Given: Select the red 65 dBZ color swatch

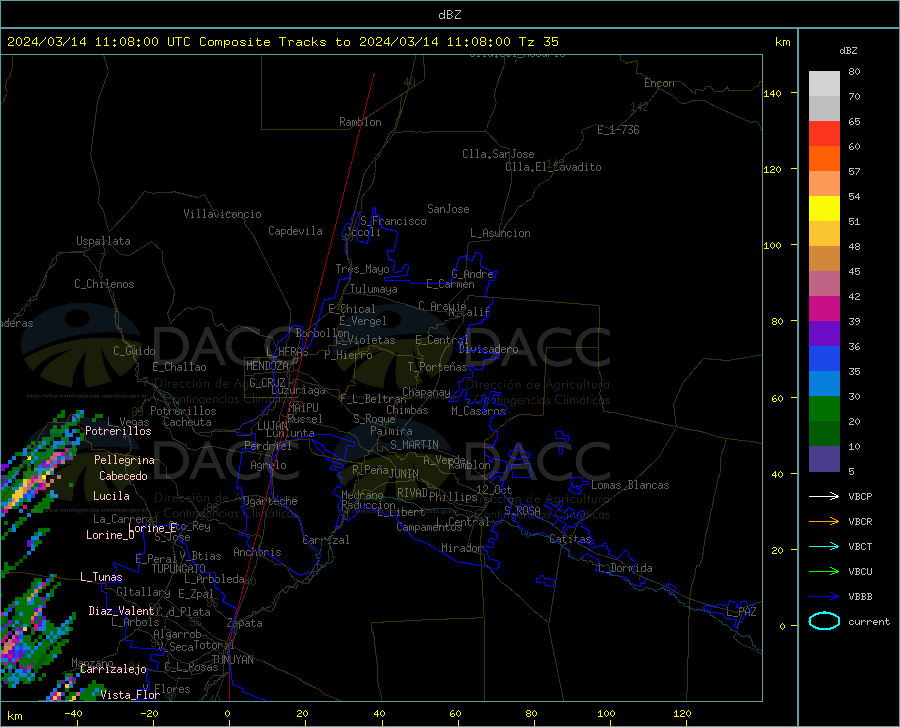Looking at the screenshot, I should (x=824, y=134).
